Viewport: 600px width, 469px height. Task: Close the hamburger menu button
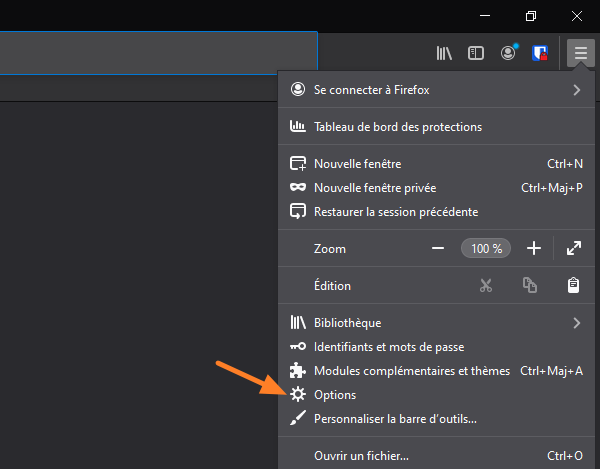pos(580,53)
